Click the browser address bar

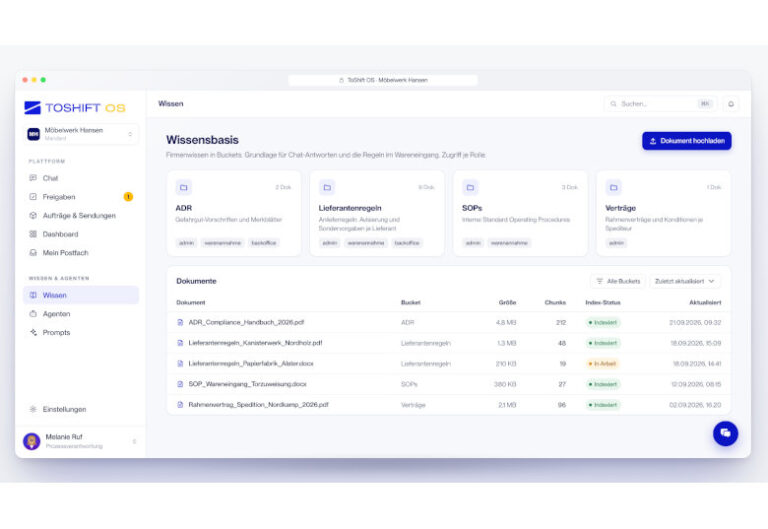tap(383, 80)
